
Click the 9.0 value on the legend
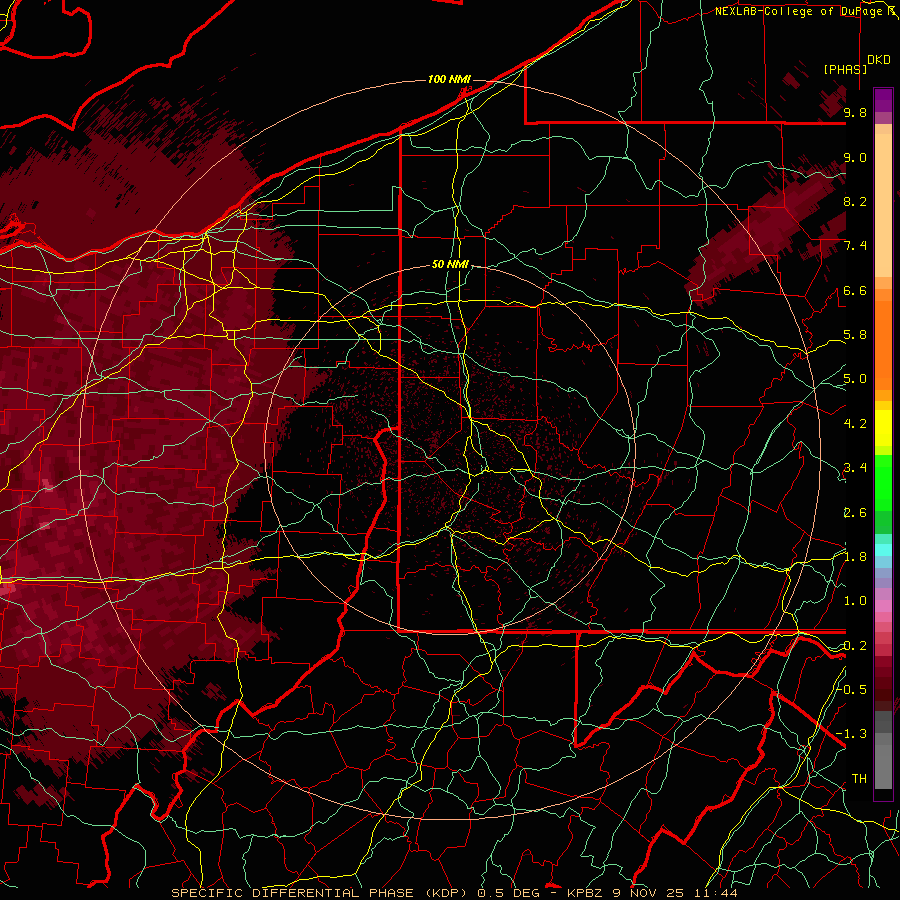click(855, 157)
